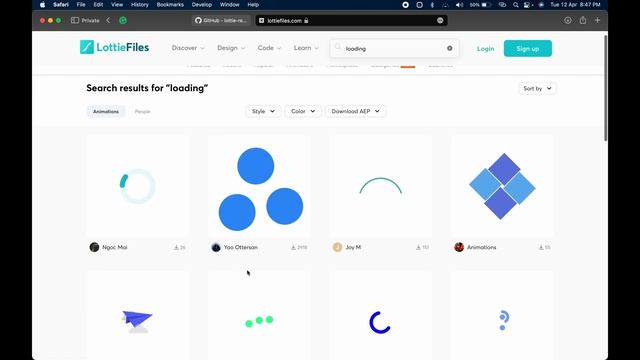
Task: Click the page options icon in address bar
Action: click(x=440, y=20)
